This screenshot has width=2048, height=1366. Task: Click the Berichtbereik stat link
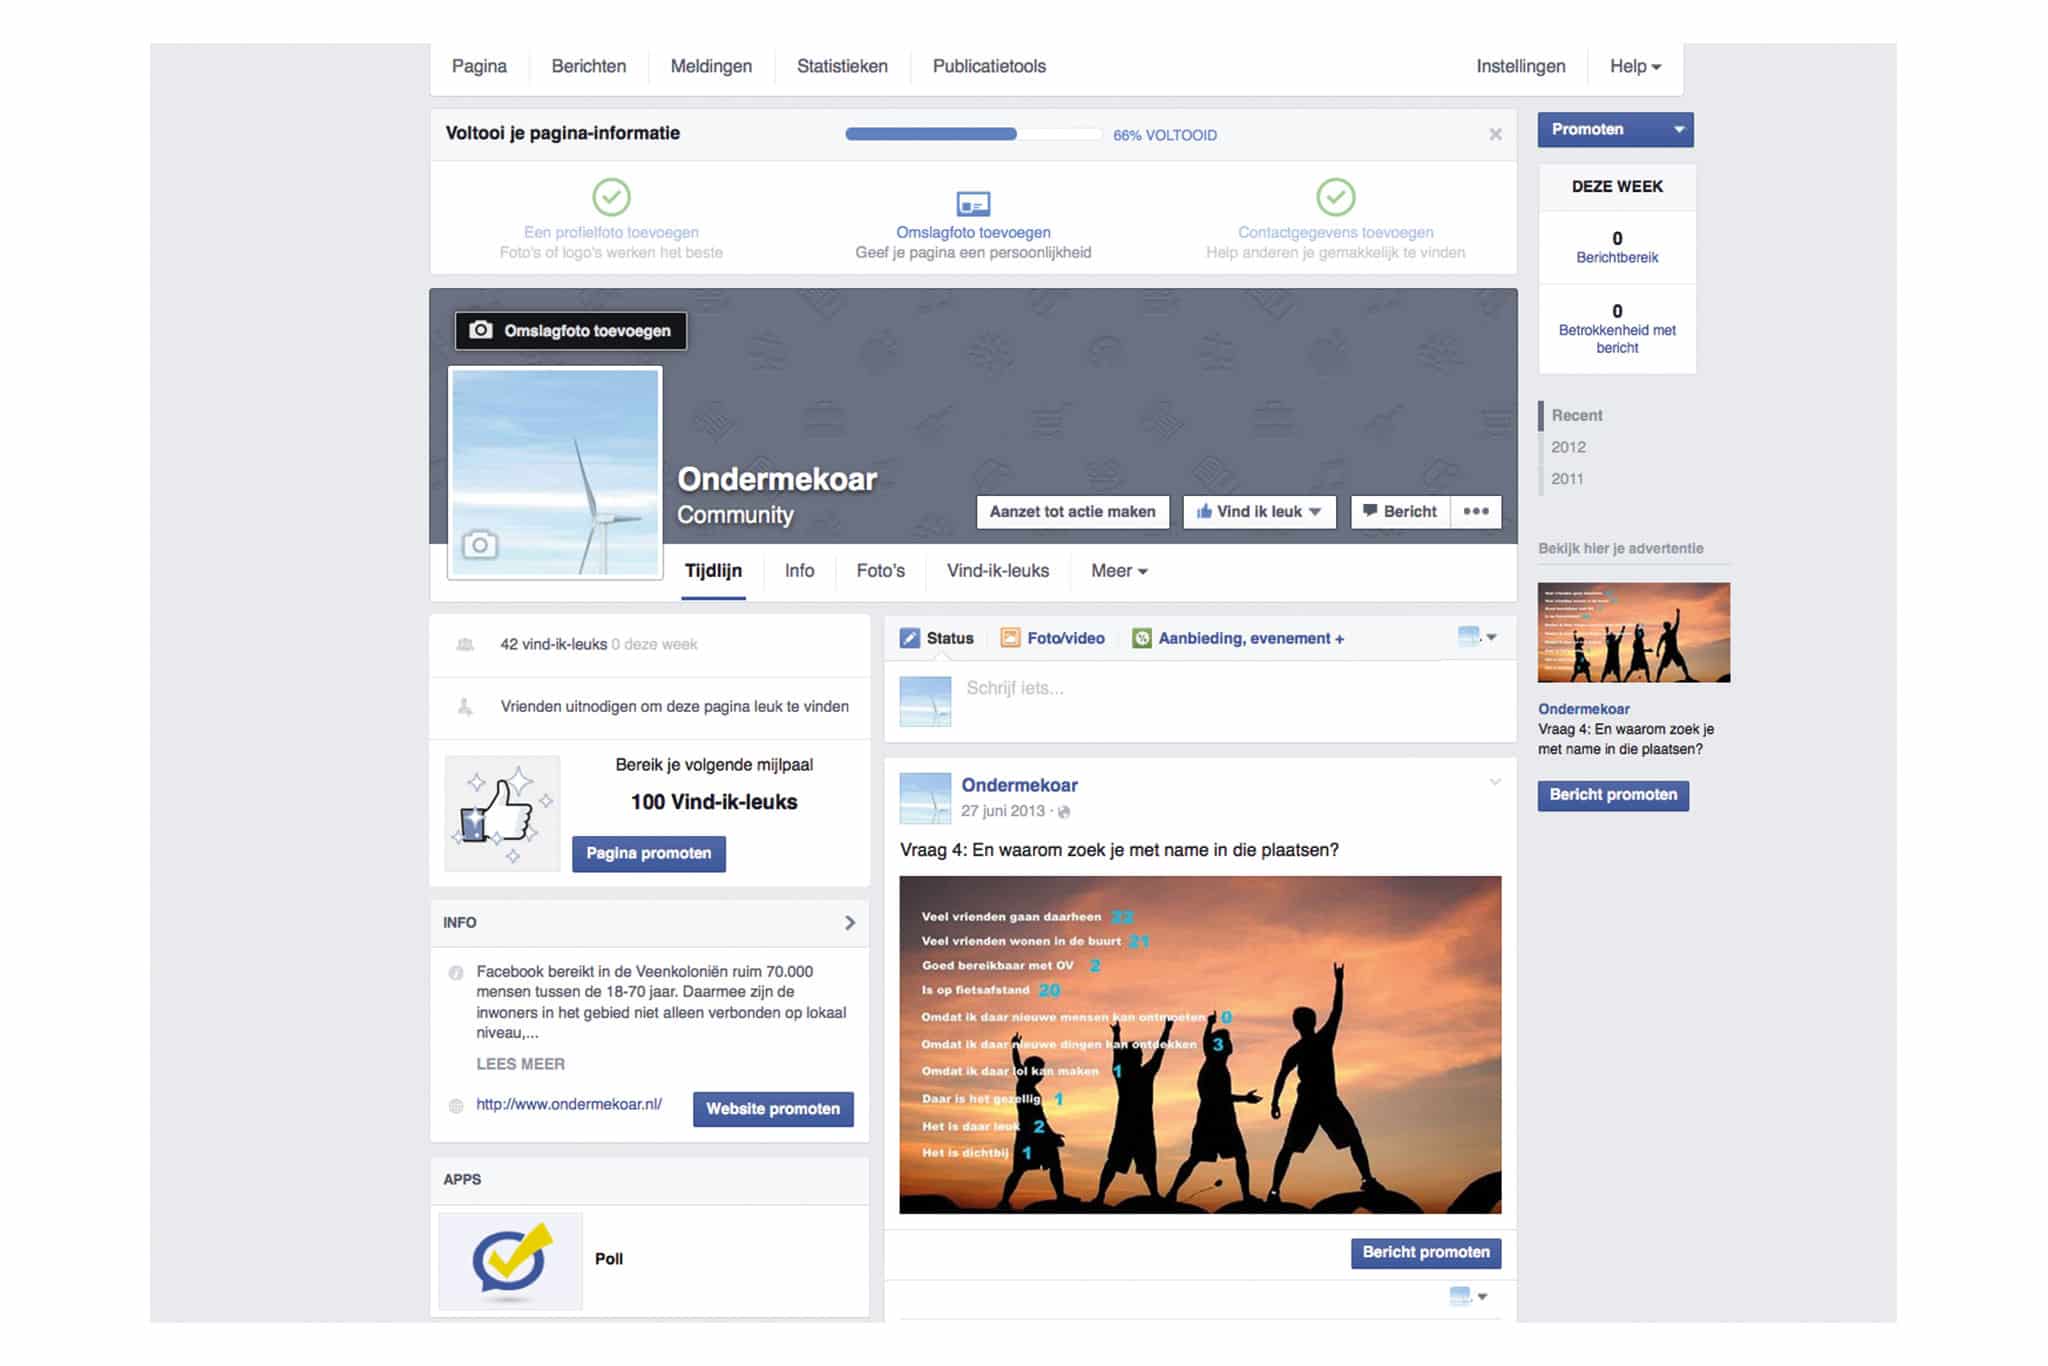pyautogui.click(x=1617, y=258)
